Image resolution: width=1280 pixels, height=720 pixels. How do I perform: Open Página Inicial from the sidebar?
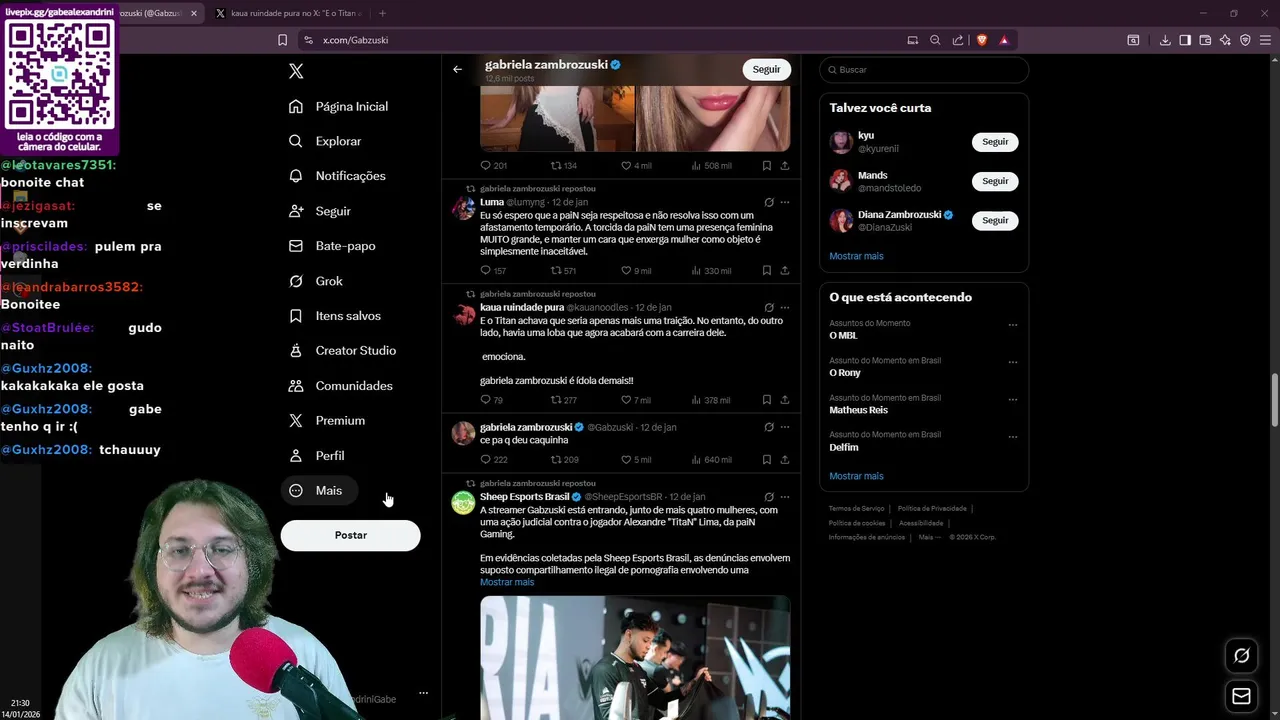tap(338, 106)
